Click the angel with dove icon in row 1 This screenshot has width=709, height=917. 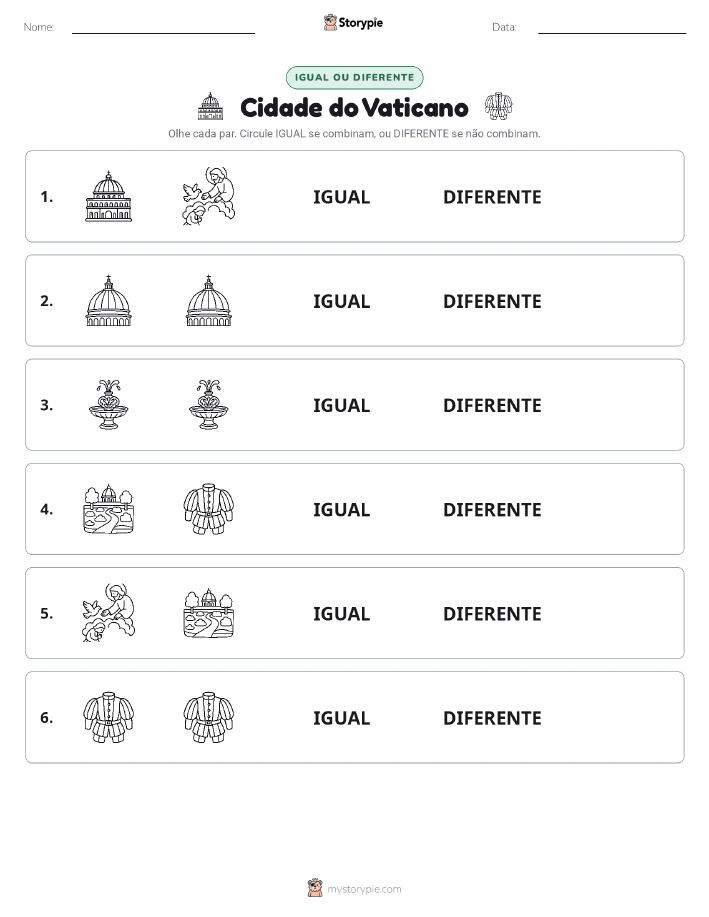tap(208, 196)
